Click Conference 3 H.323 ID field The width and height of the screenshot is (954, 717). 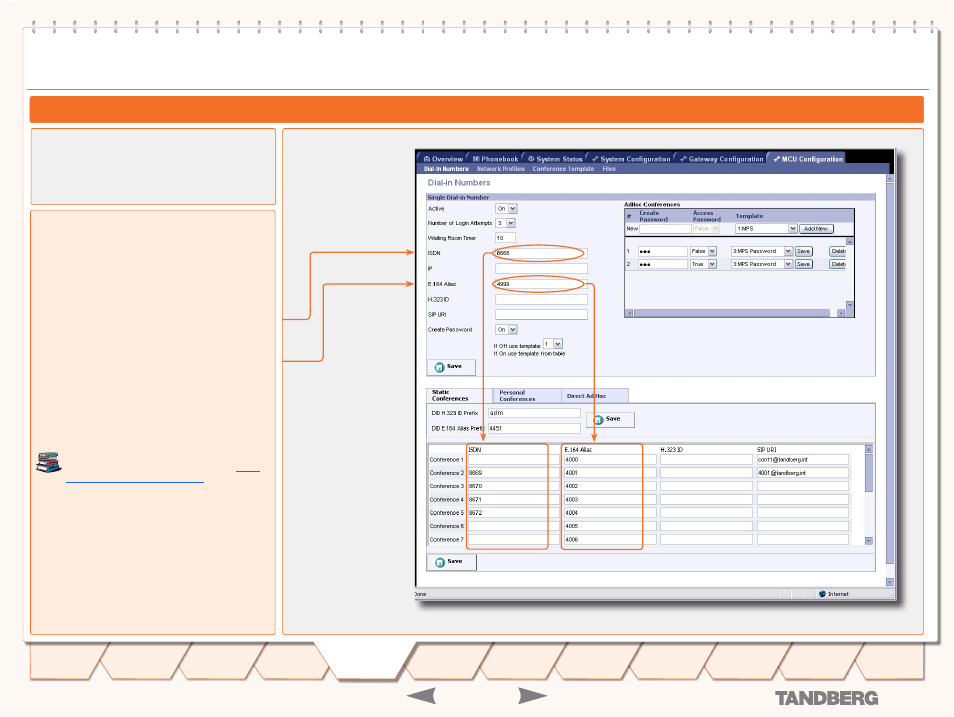[x=706, y=486]
